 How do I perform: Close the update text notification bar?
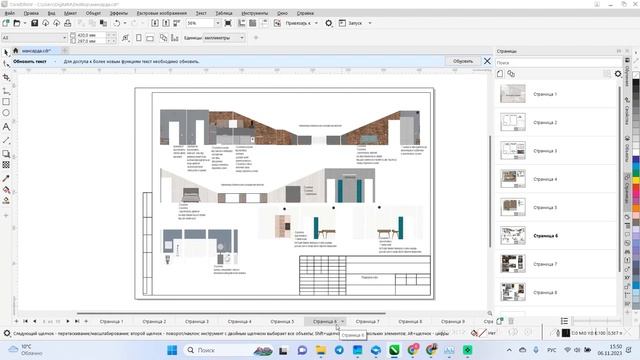(487, 61)
